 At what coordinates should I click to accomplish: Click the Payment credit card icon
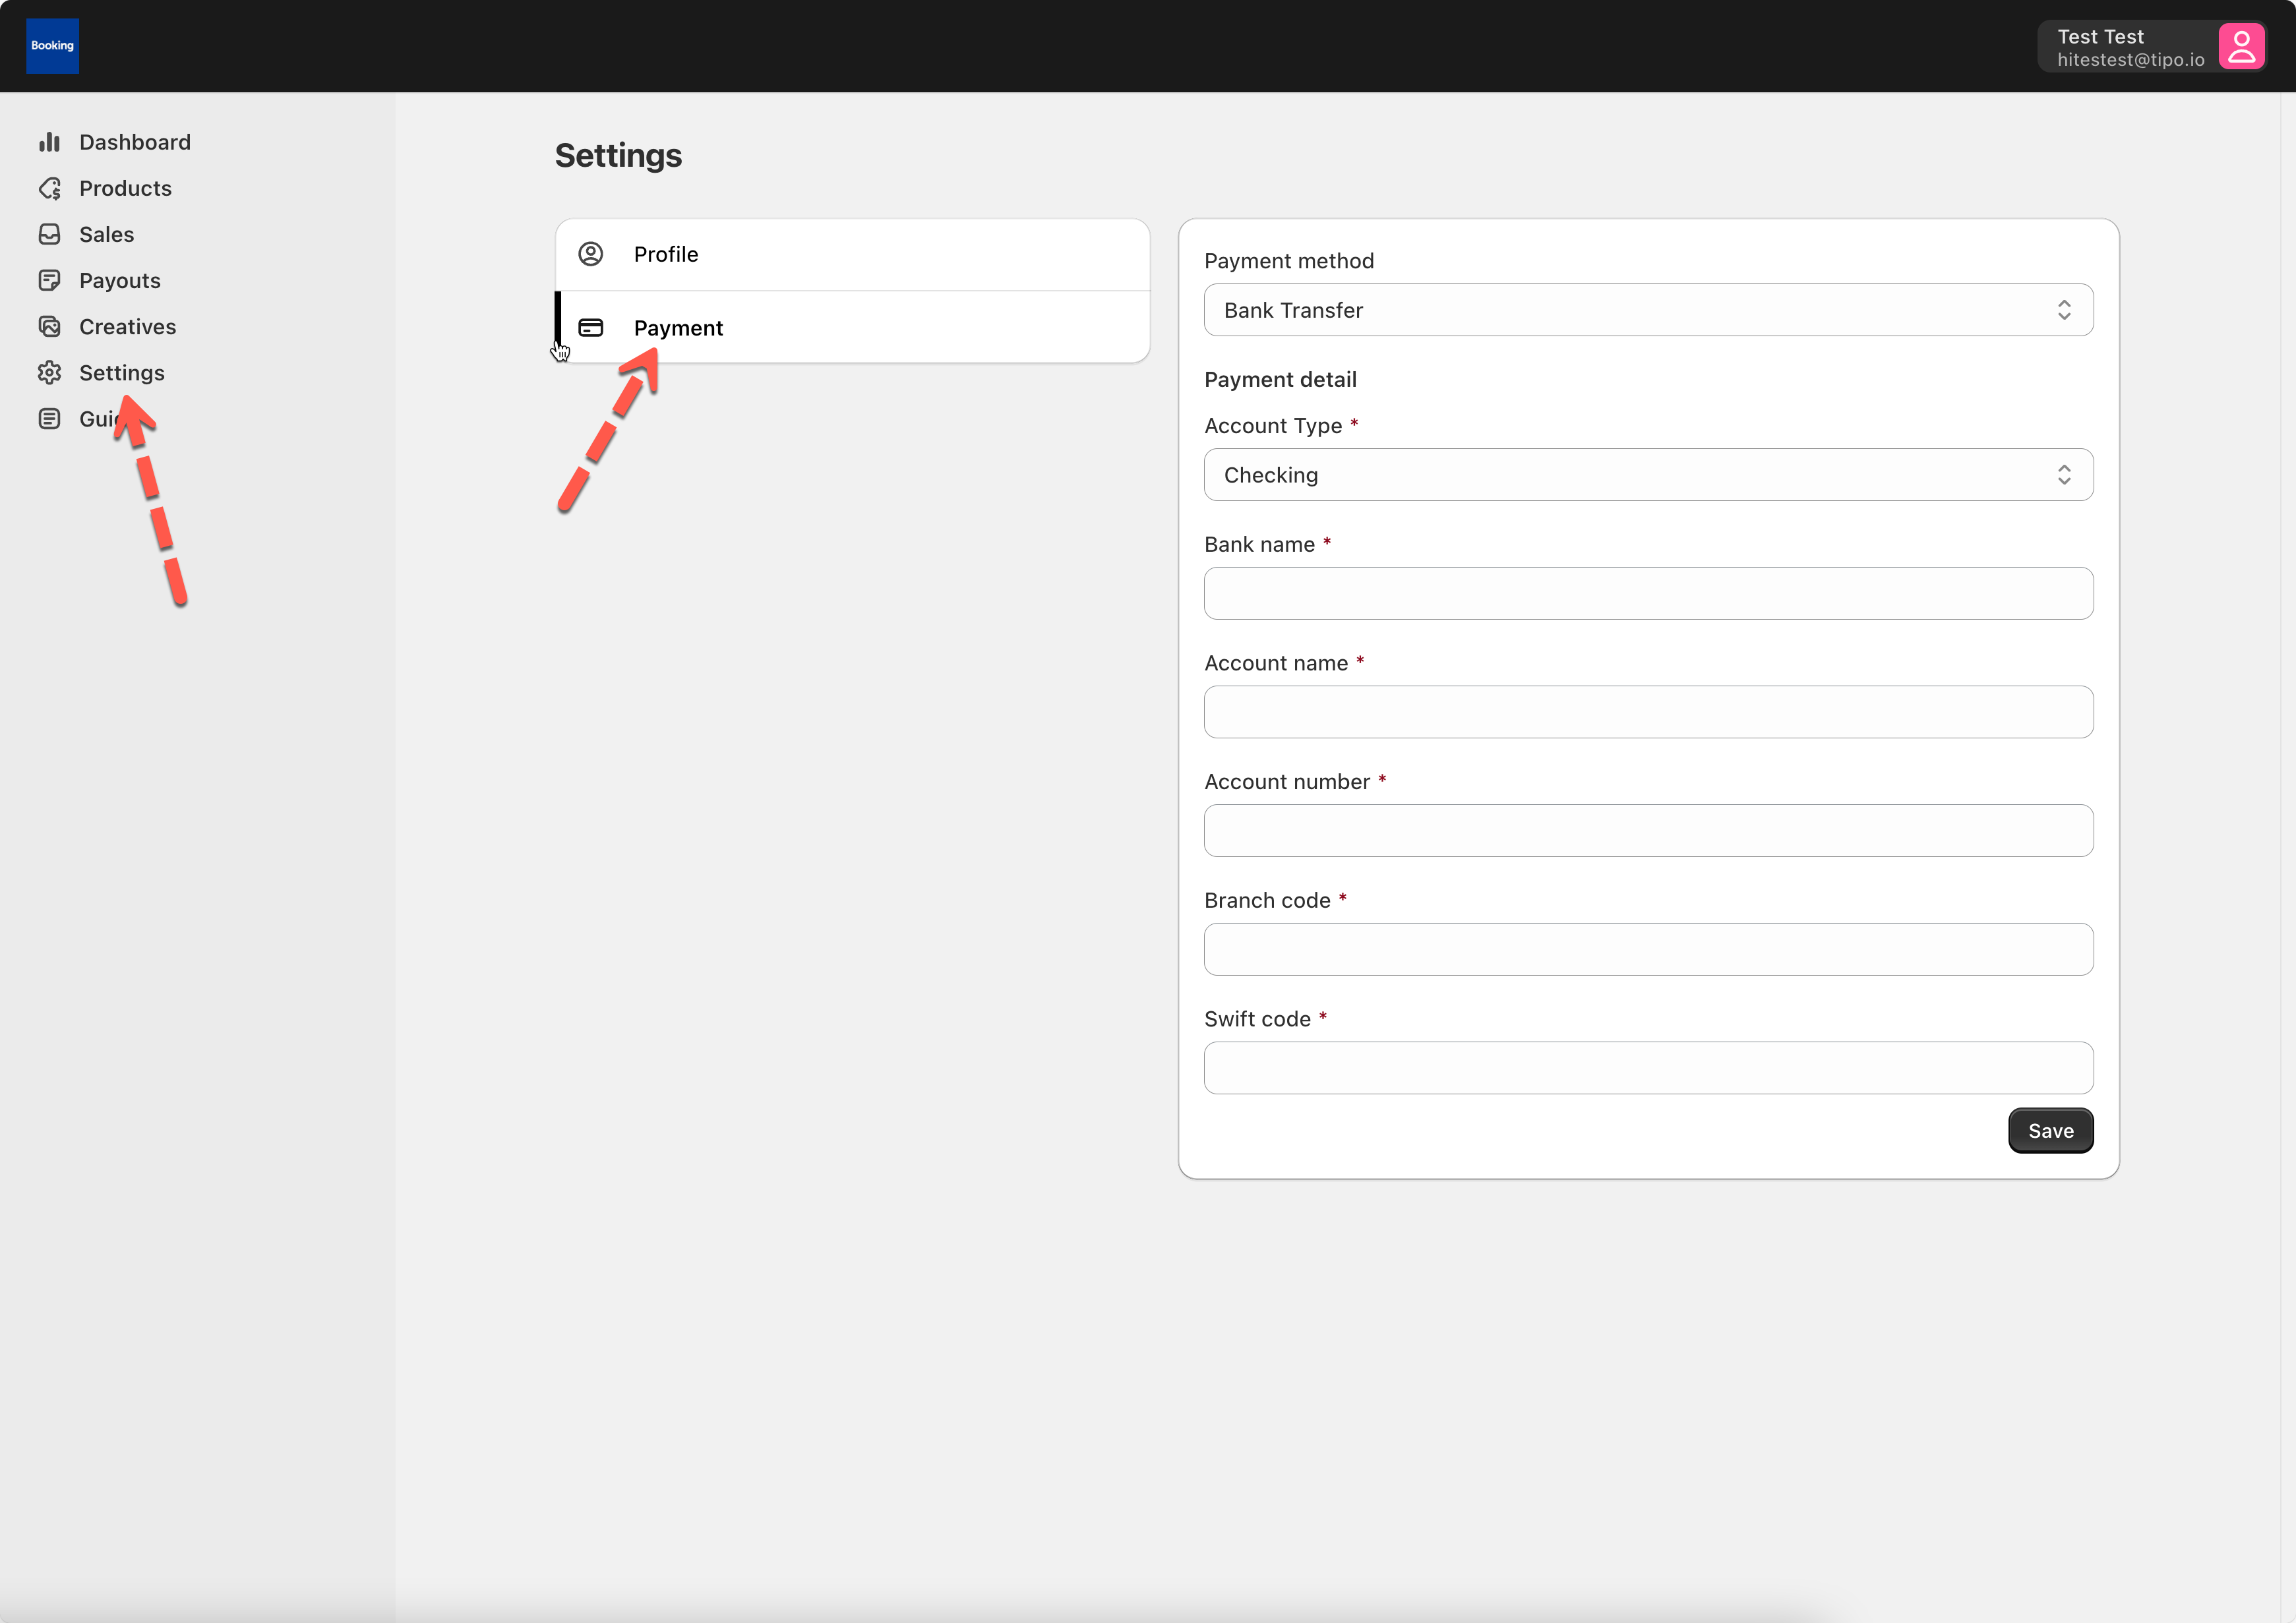tap(591, 328)
